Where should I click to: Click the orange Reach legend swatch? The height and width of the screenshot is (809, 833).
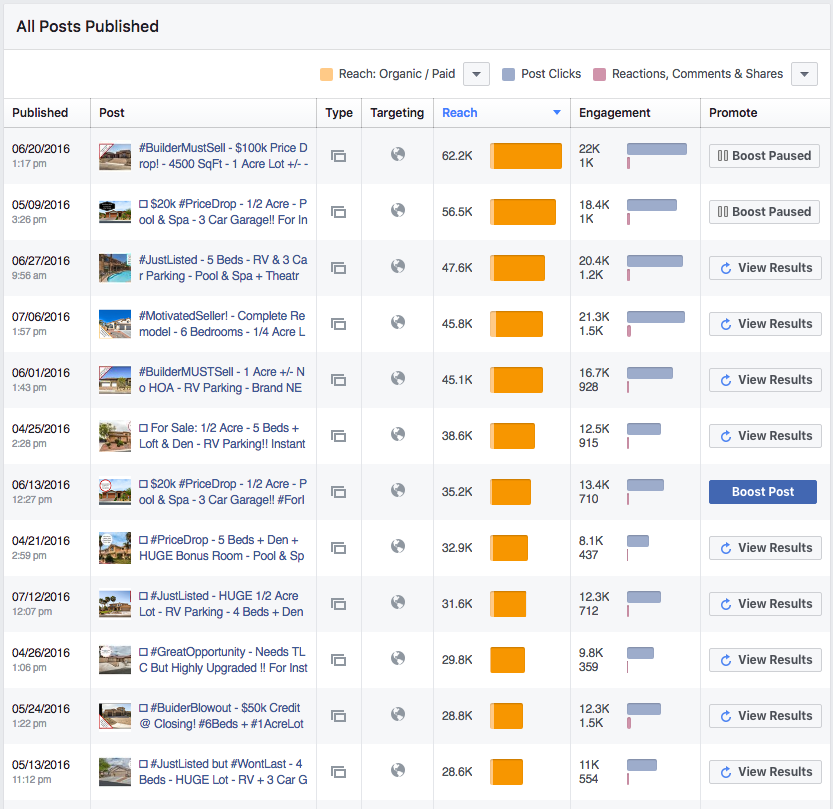(x=326, y=74)
